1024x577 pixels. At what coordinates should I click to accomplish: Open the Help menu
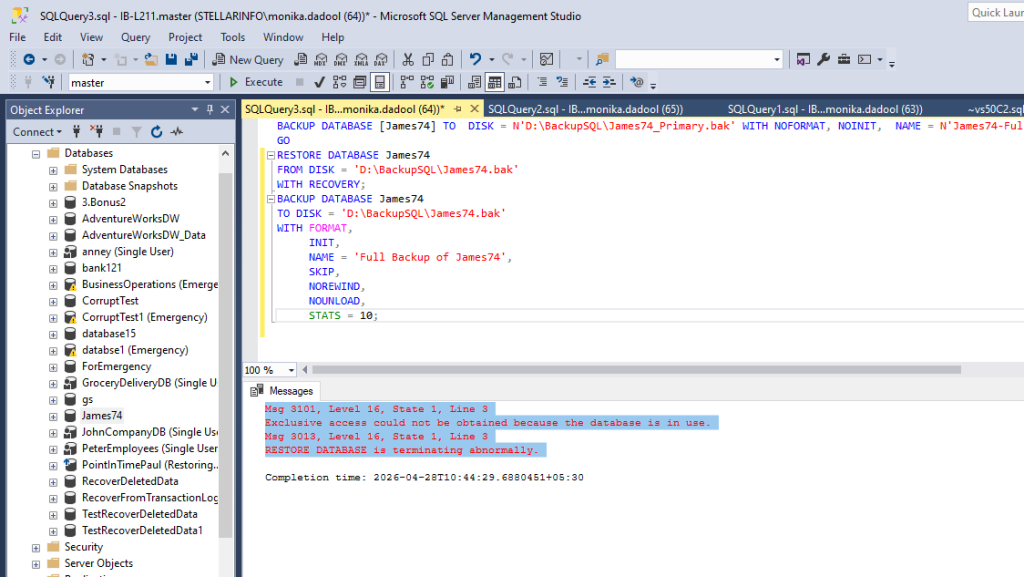[x=332, y=37]
